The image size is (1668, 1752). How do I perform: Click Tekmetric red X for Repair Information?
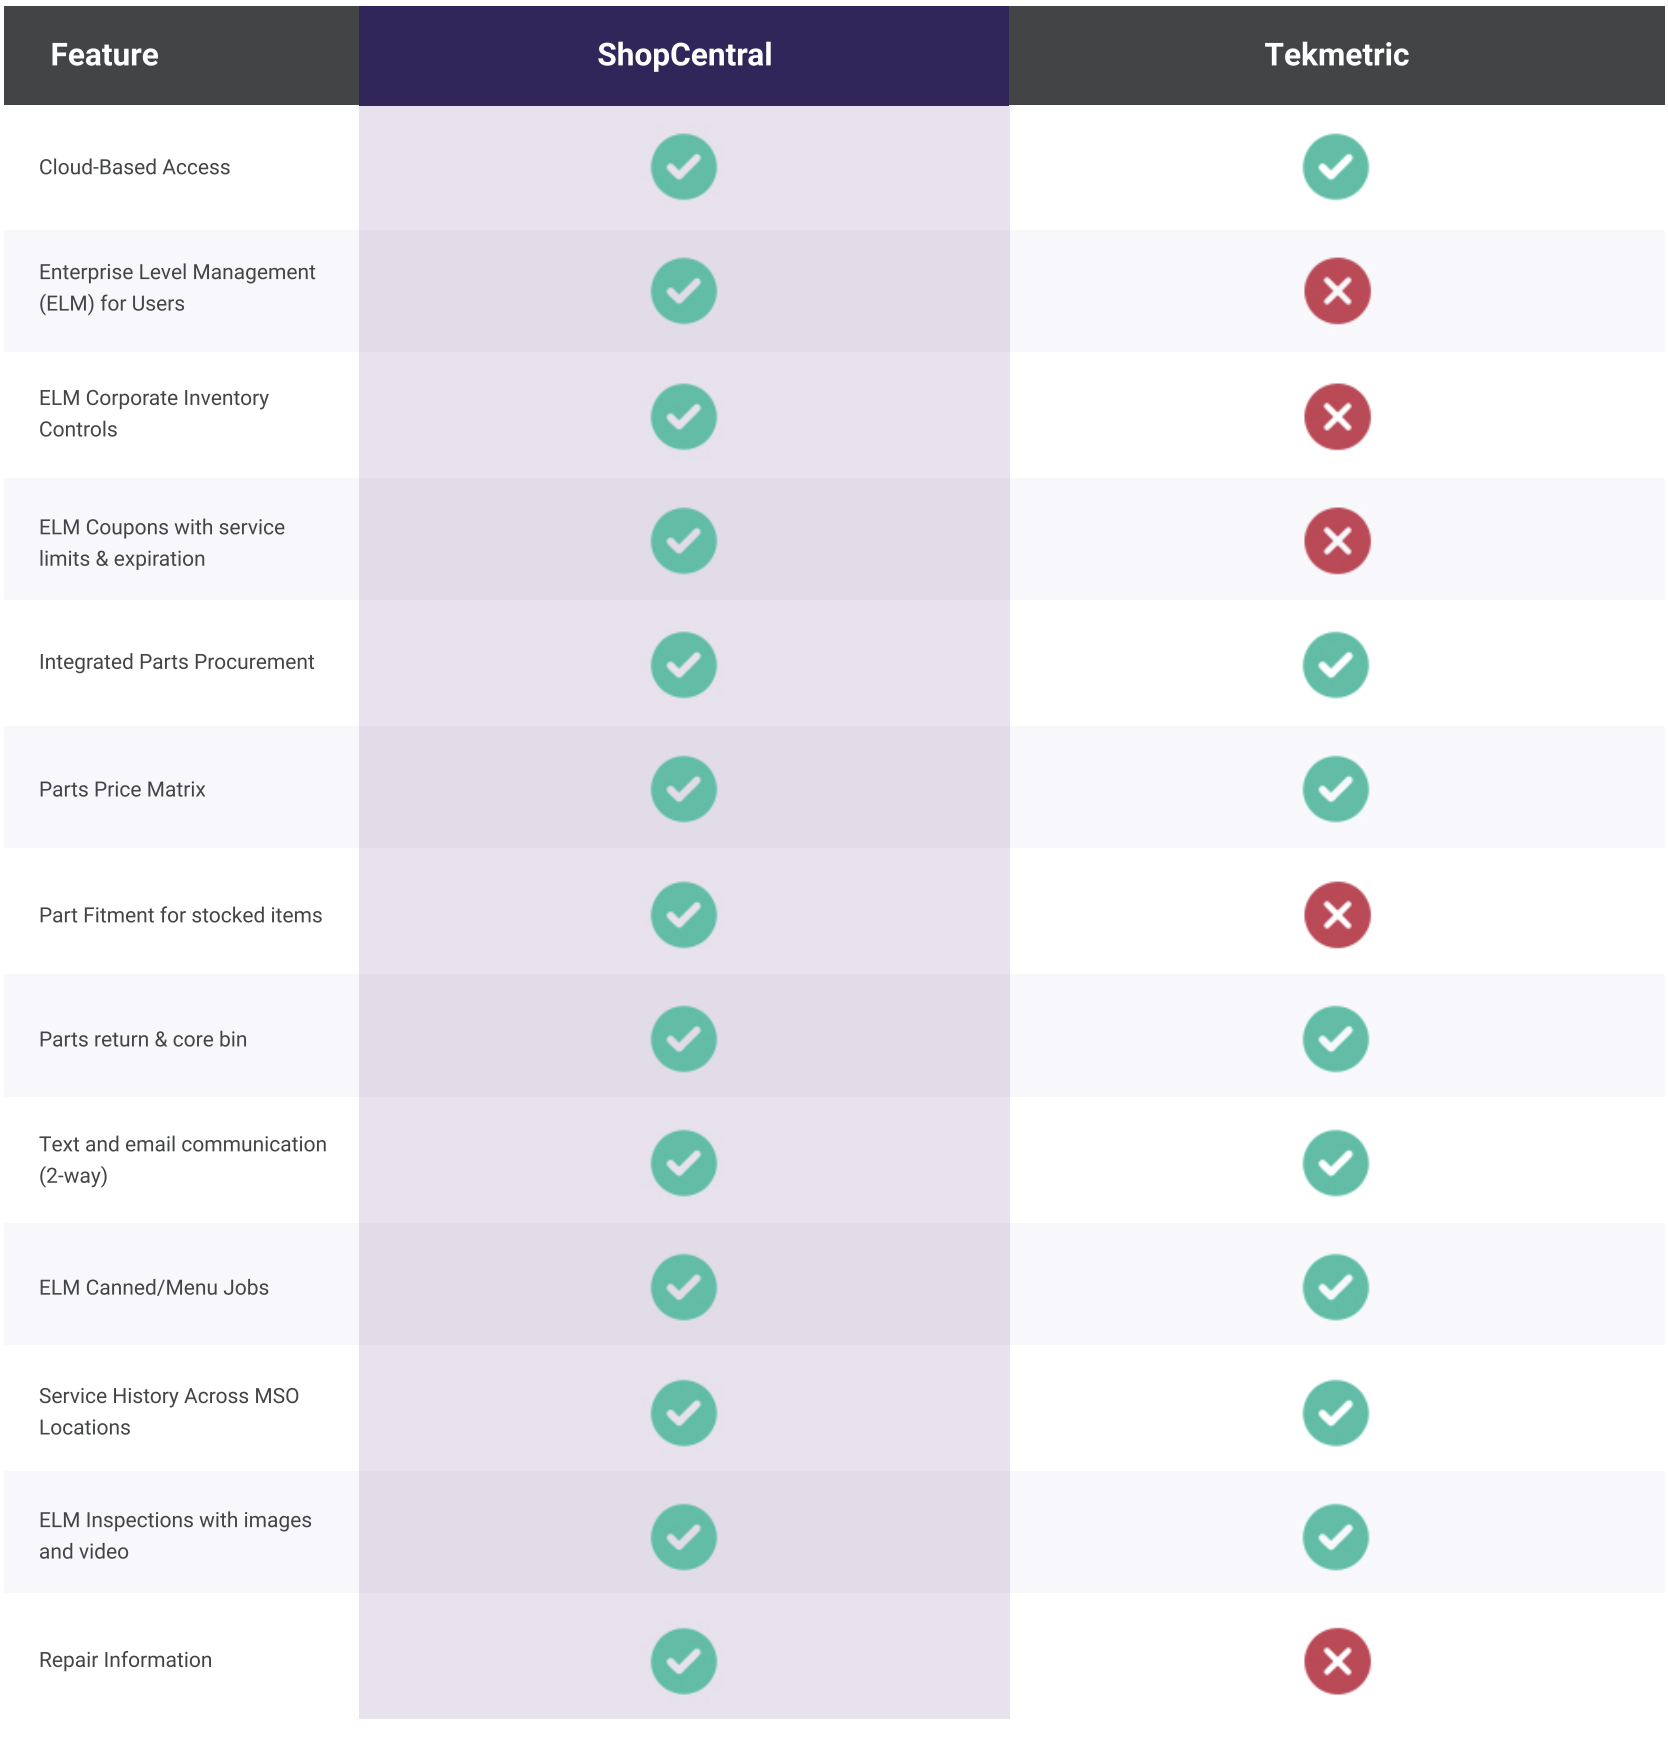point(1337,1661)
